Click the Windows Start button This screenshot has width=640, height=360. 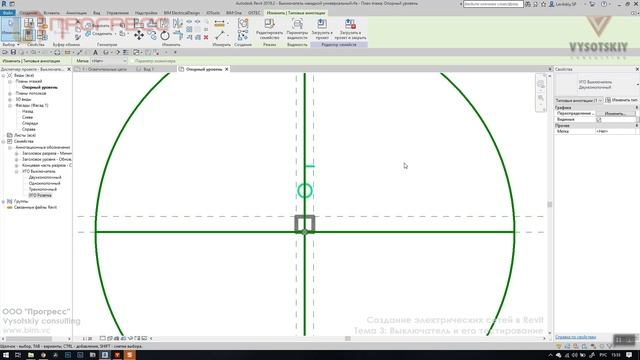click(x=6, y=355)
